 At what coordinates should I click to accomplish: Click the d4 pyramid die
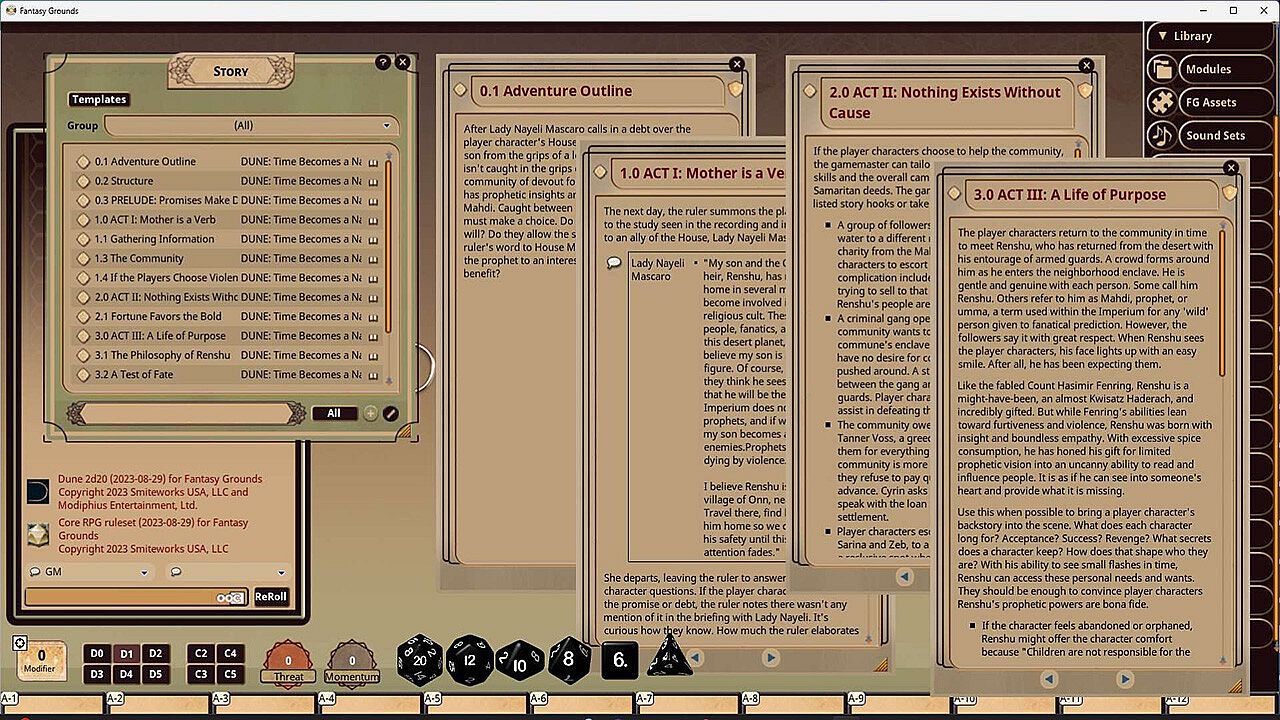click(x=669, y=656)
